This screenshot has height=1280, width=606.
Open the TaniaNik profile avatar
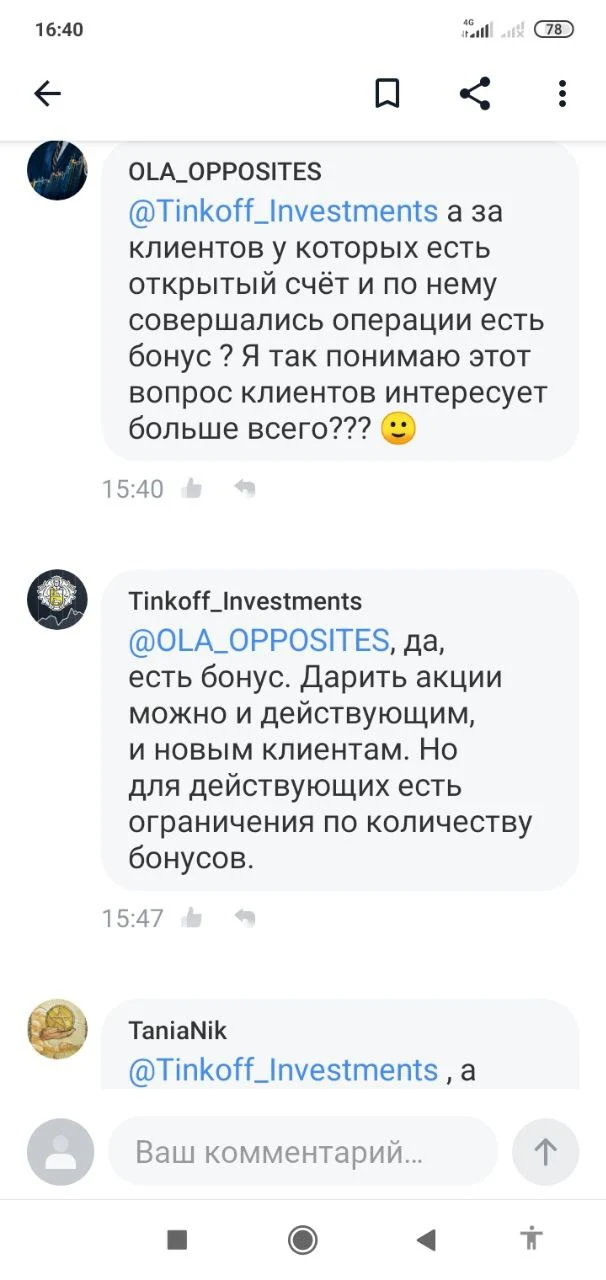coord(57,1029)
